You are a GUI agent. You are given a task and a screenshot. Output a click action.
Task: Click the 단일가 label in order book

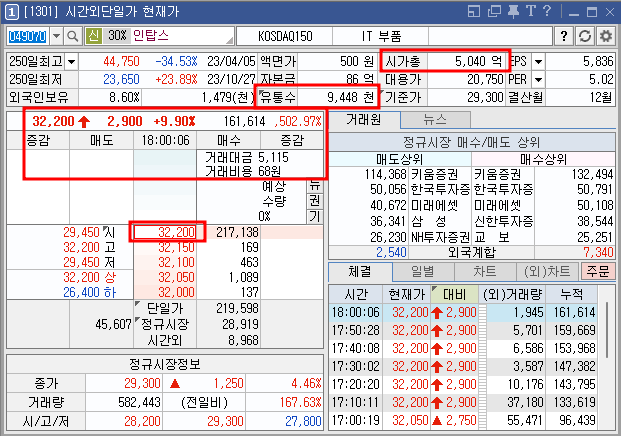point(165,308)
